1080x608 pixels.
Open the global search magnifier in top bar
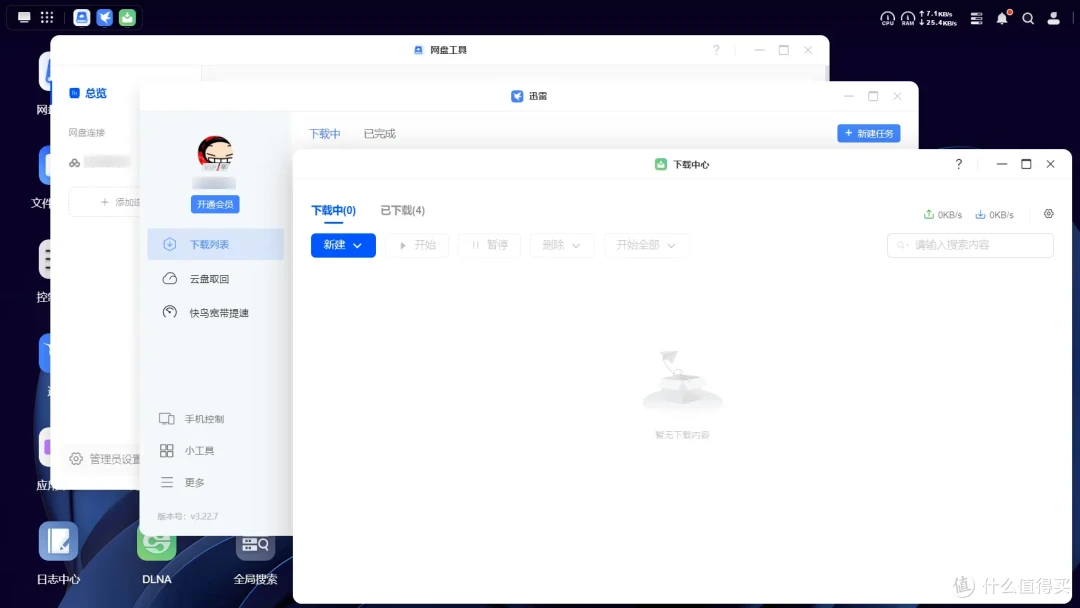1028,19
